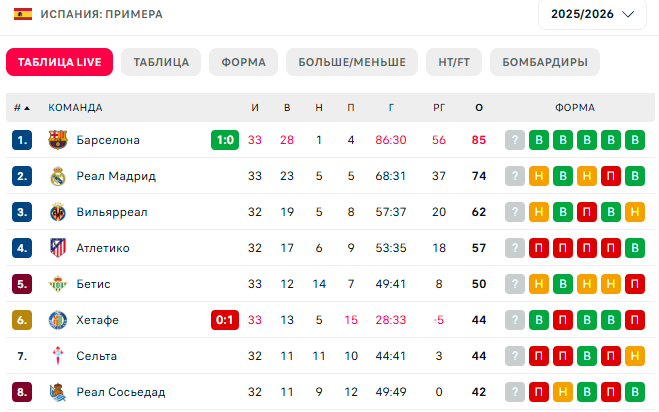The width and height of the screenshot is (659, 412).
Task: Open the 2025/2026 season dropdown
Action: coord(592,14)
